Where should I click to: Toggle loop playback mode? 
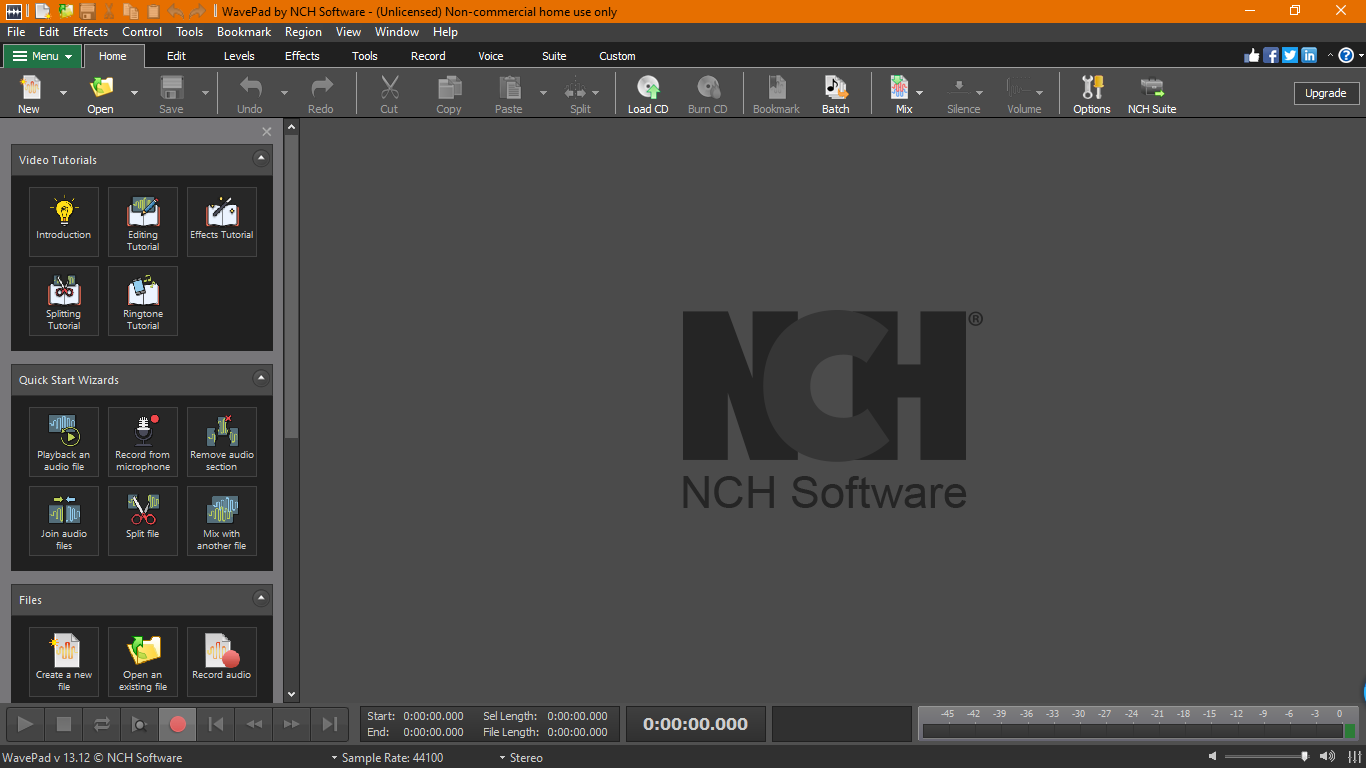click(x=102, y=724)
